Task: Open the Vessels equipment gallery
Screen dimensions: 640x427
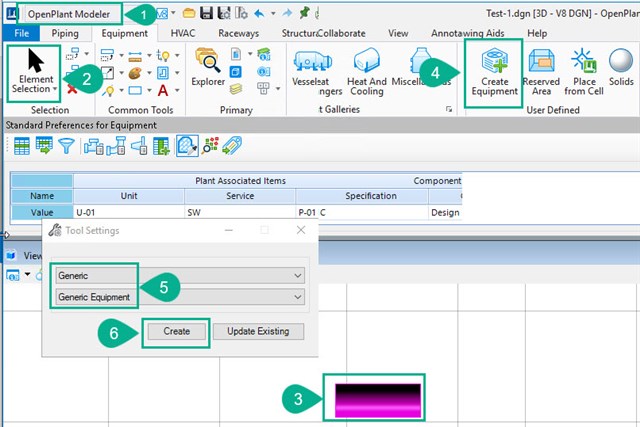Action: pos(312,67)
